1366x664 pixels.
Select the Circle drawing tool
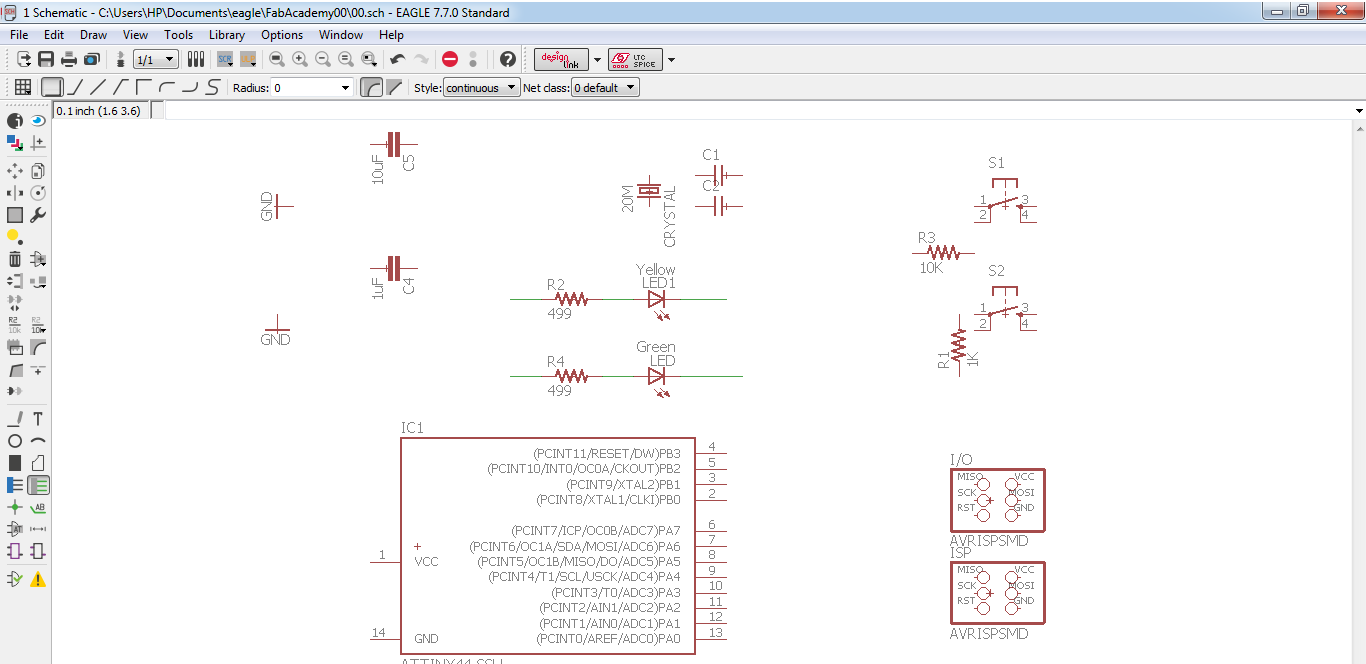coord(15,441)
